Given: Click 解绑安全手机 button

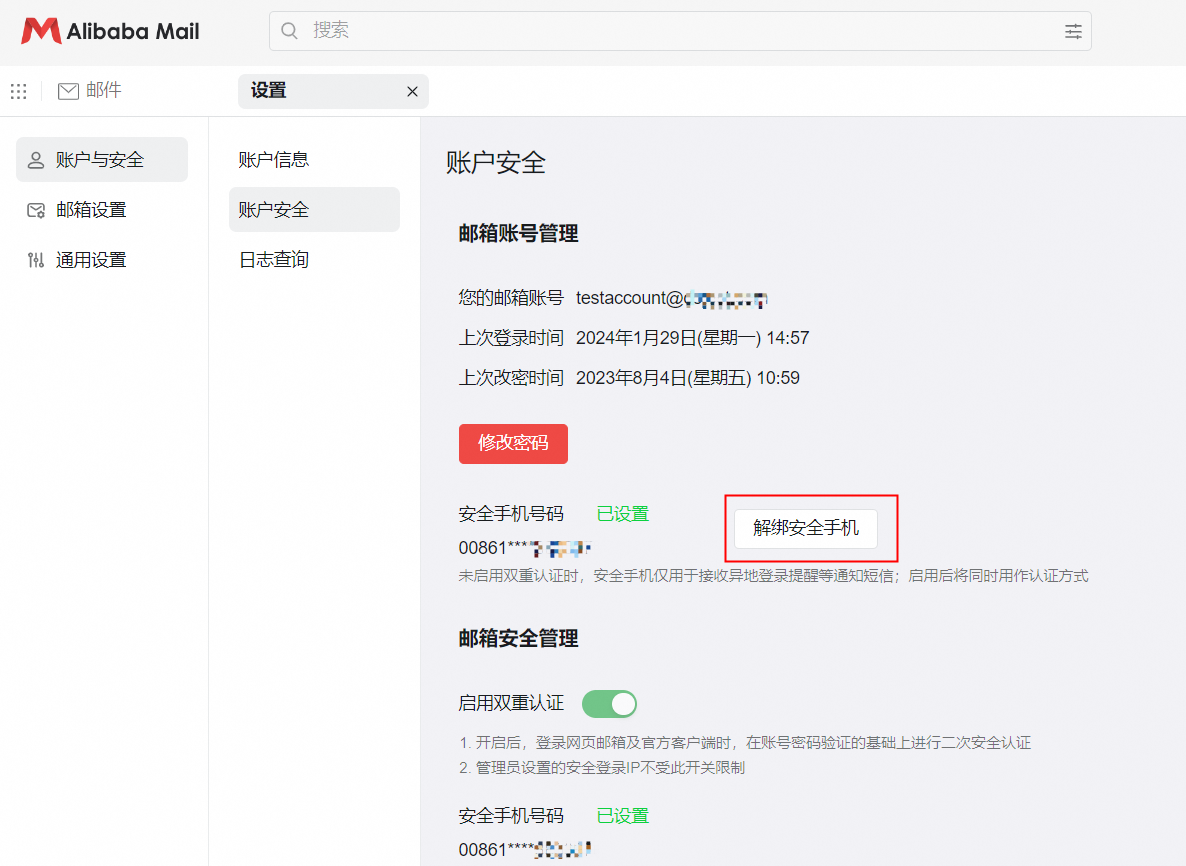Looking at the screenshot, I should (806, 528).
